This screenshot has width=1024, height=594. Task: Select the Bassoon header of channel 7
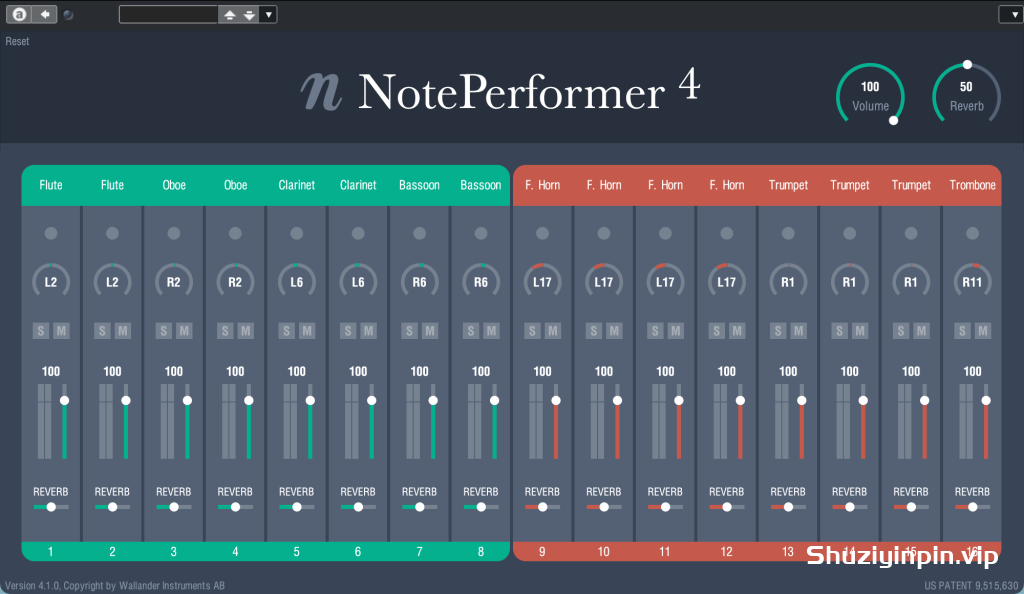click(x=419, y=185)
